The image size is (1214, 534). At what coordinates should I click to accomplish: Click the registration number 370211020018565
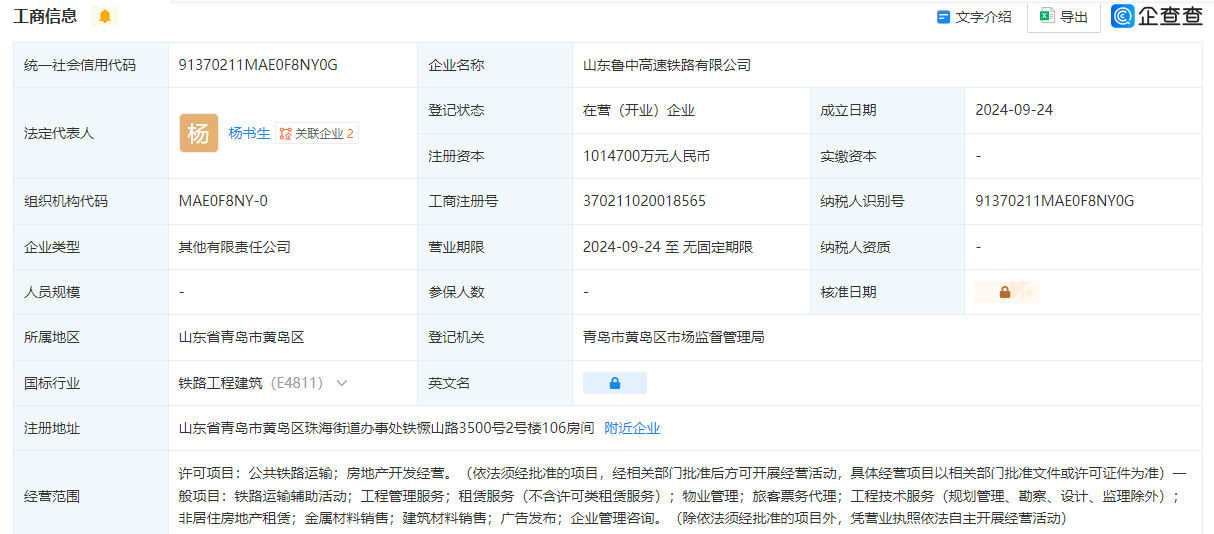644,201
